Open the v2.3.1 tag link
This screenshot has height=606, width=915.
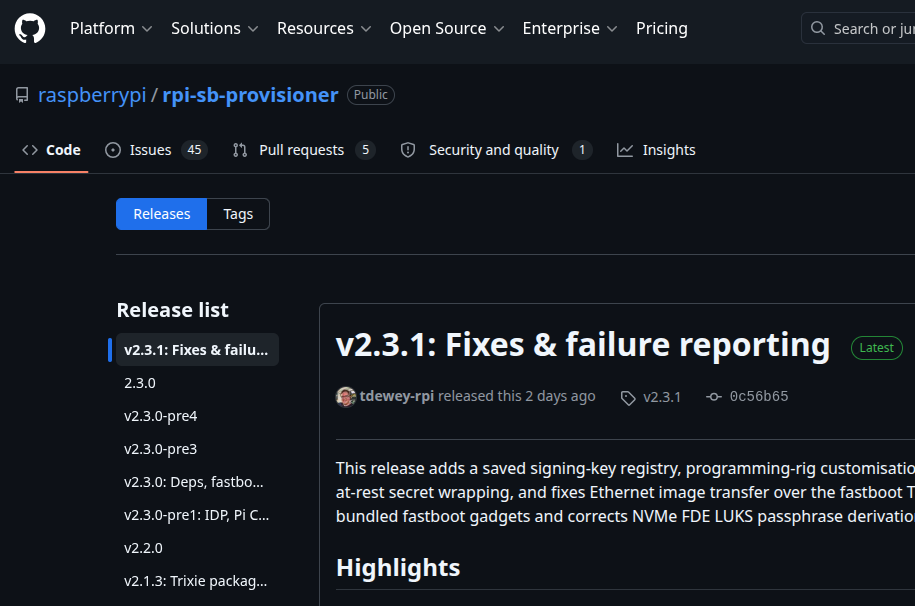click(662, 398)
